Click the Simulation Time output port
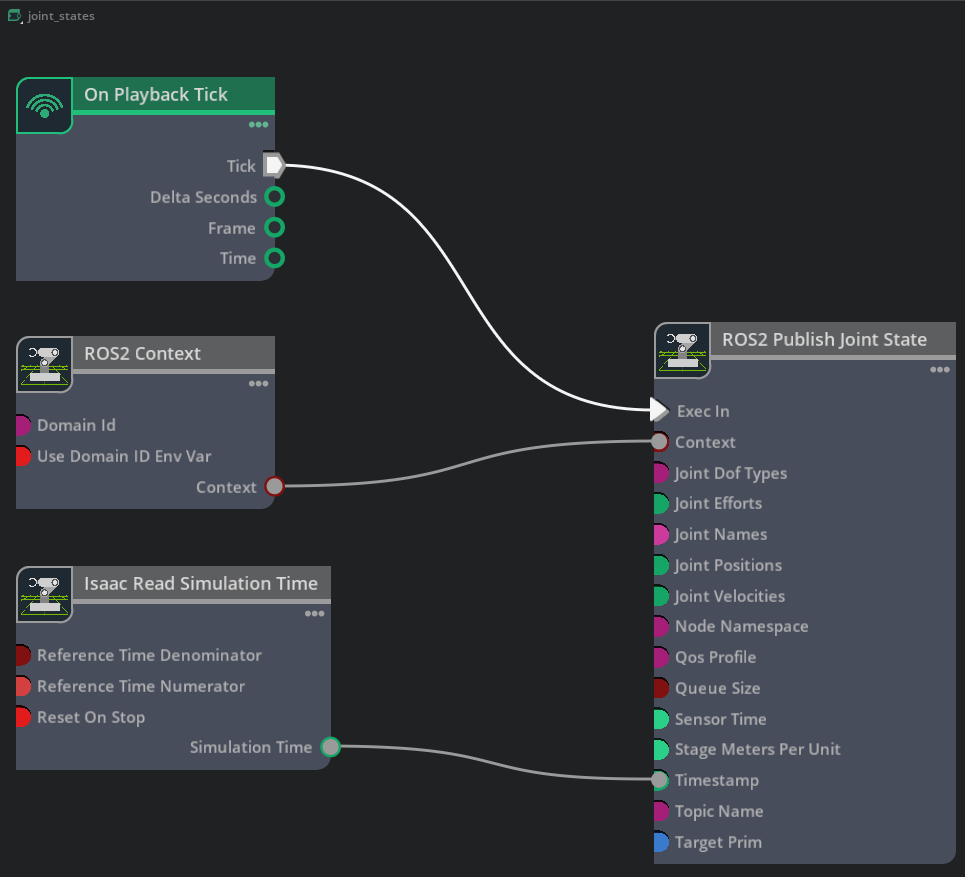The image size is (965, 877). tap(330, 747)
